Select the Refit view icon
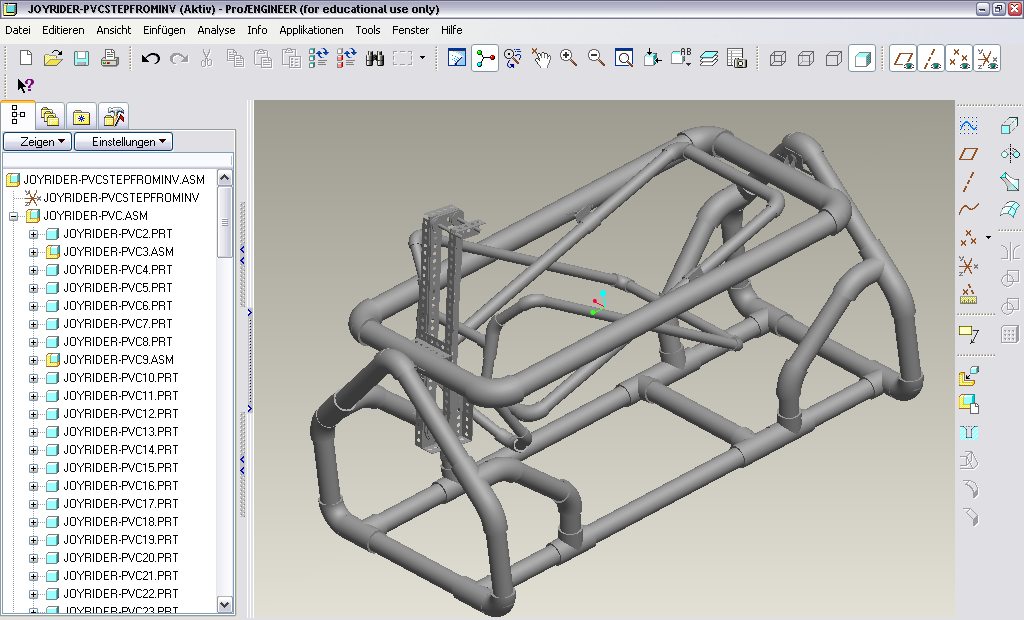Viewport: 1024px width, 620px height. 624,58
